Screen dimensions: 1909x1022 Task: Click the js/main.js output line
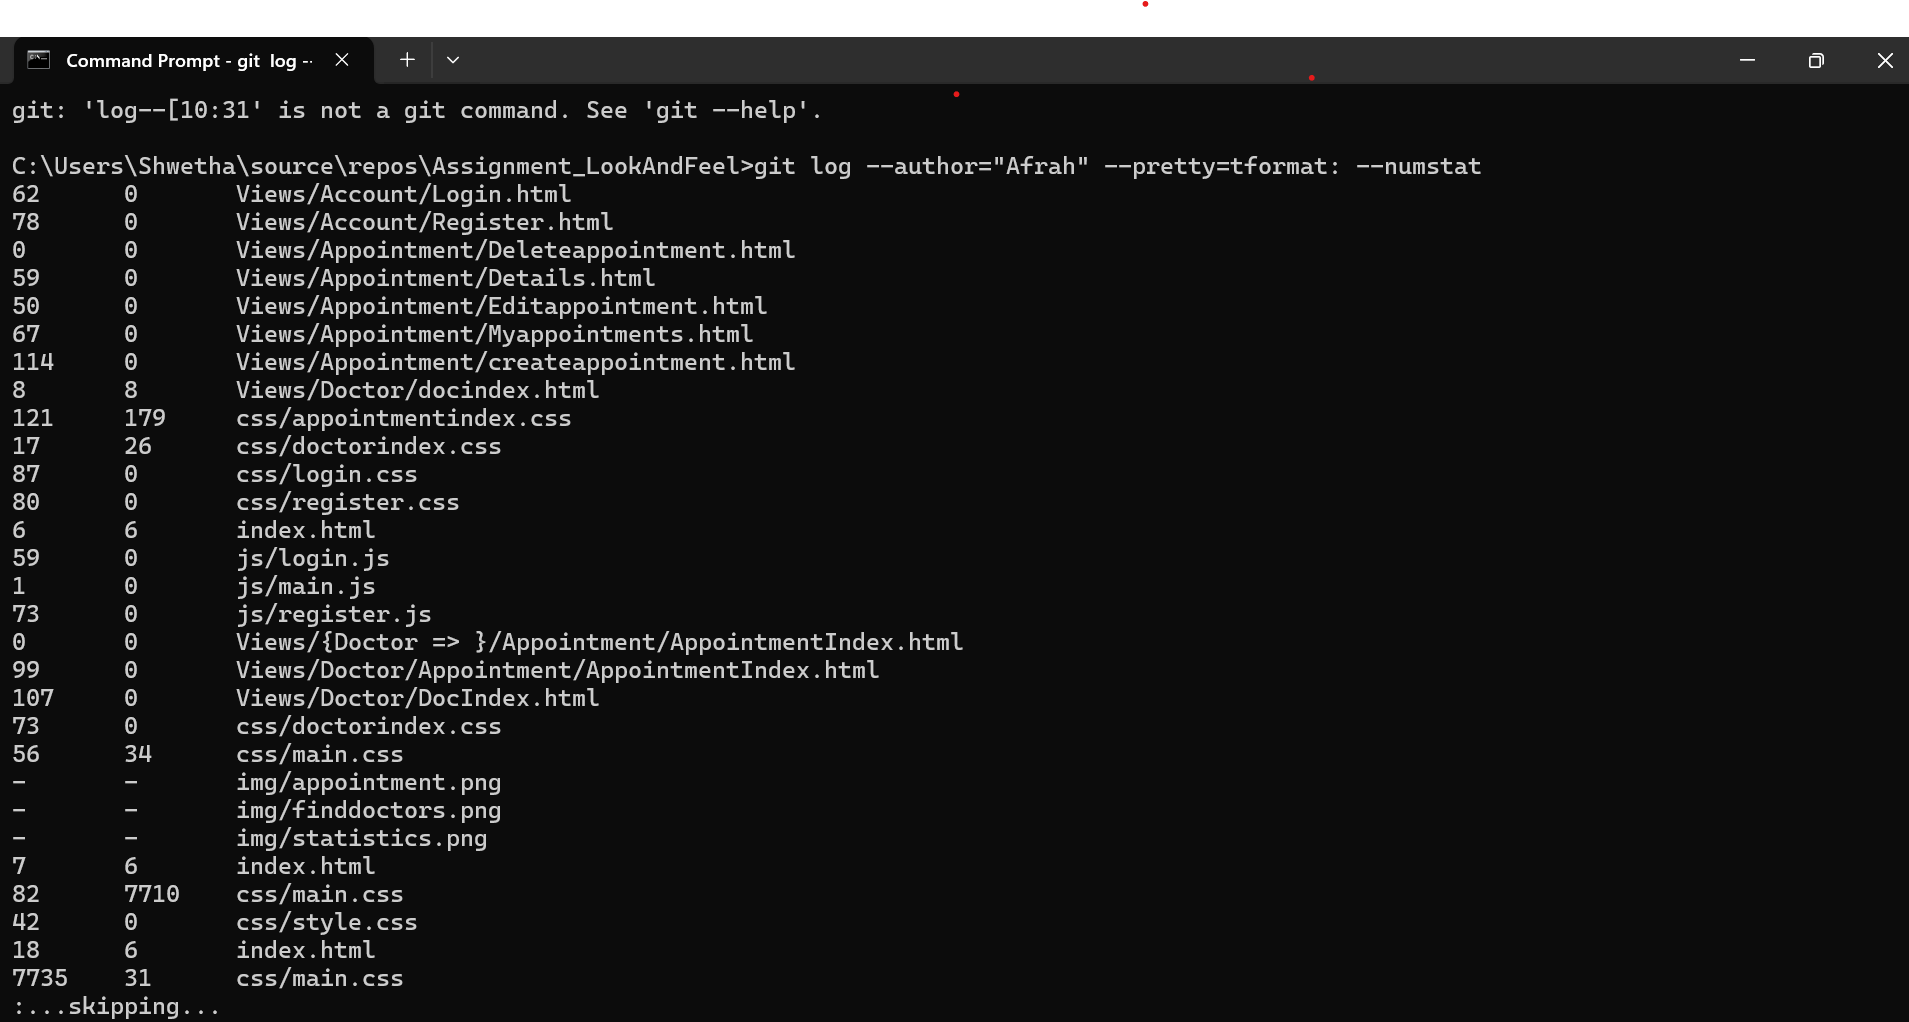305,586
